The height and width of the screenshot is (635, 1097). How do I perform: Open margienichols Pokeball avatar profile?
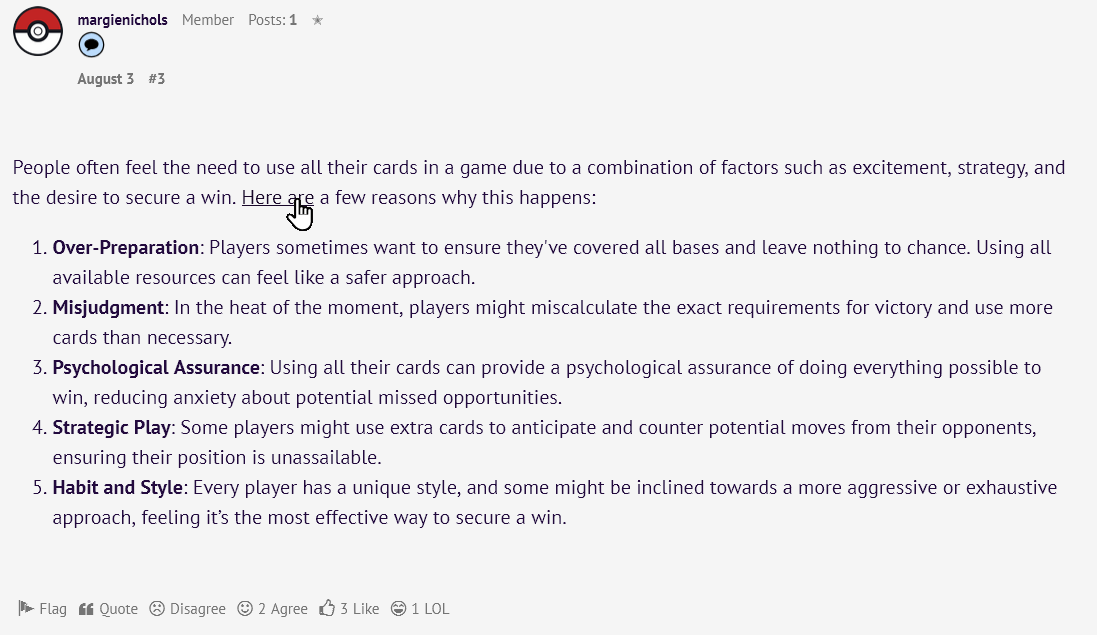point(38,31)
